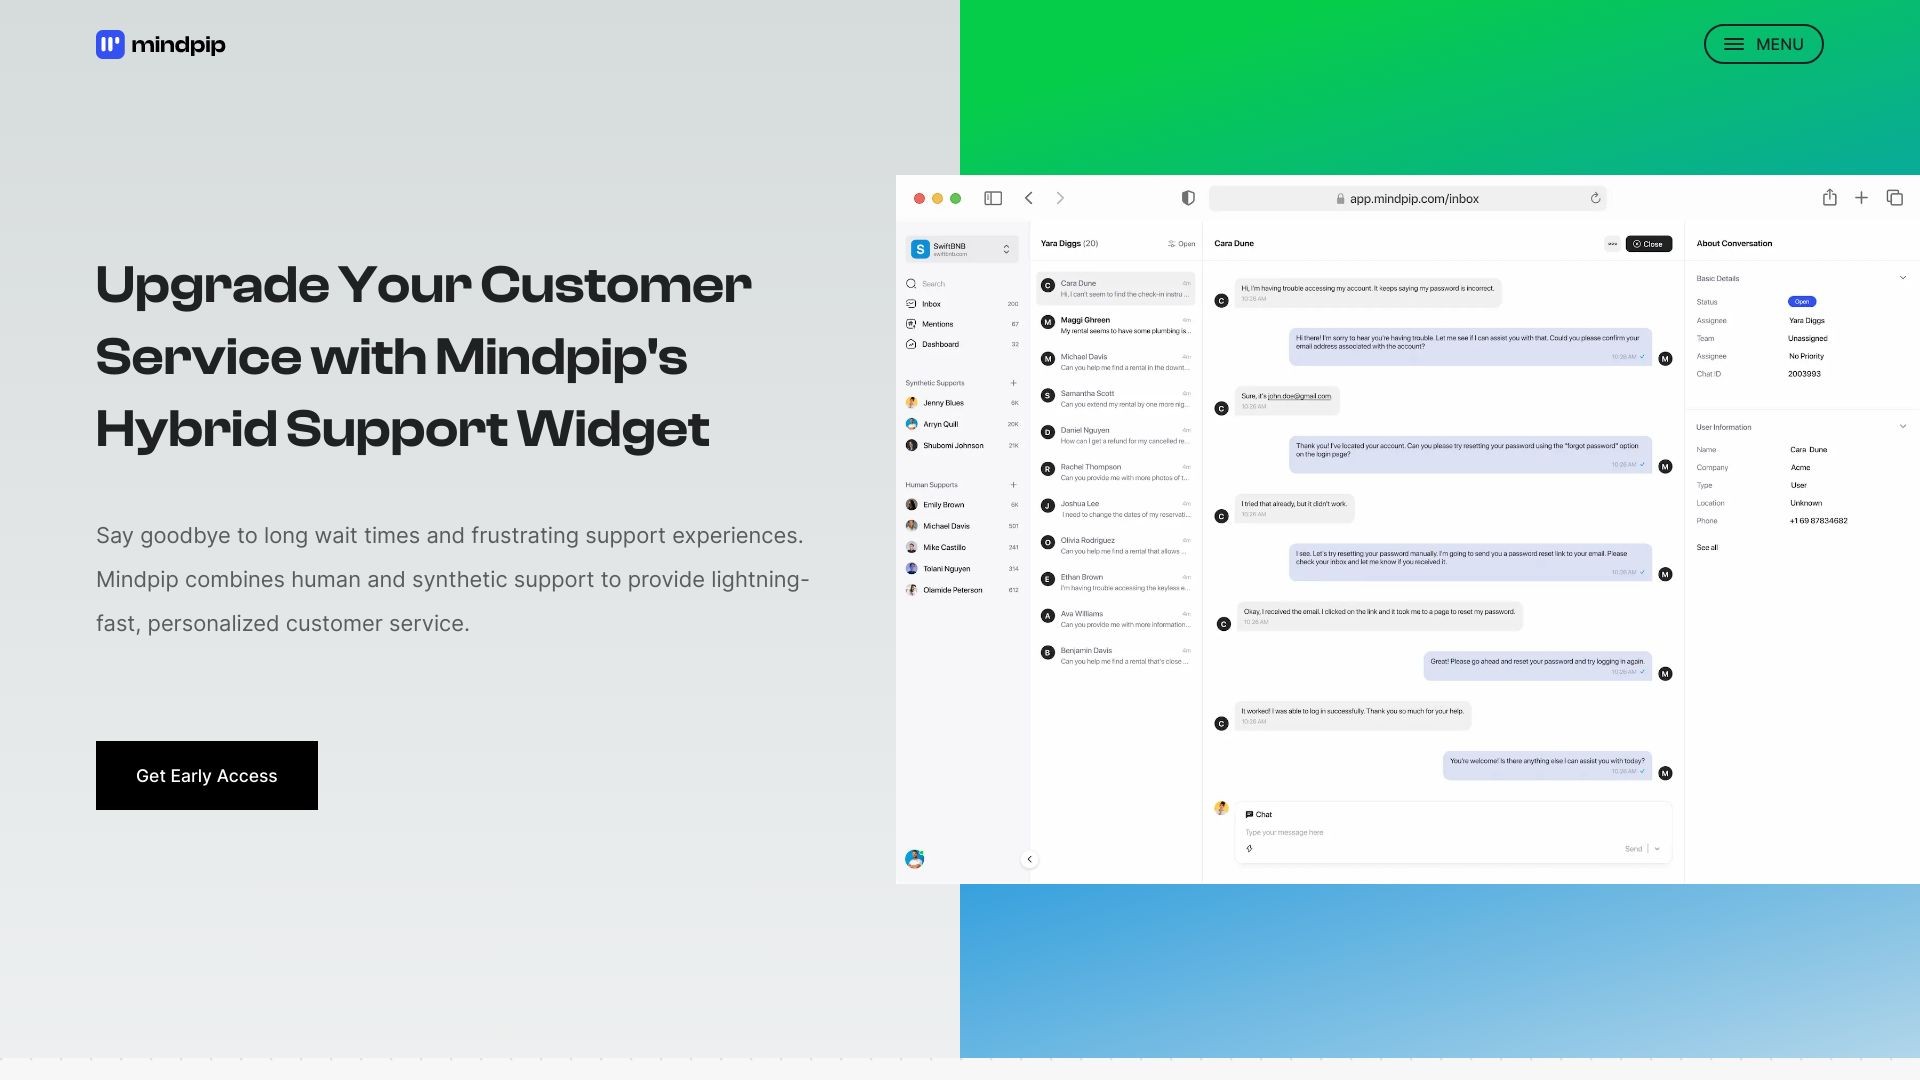Open the MENU at the top right

(1763, 44)
